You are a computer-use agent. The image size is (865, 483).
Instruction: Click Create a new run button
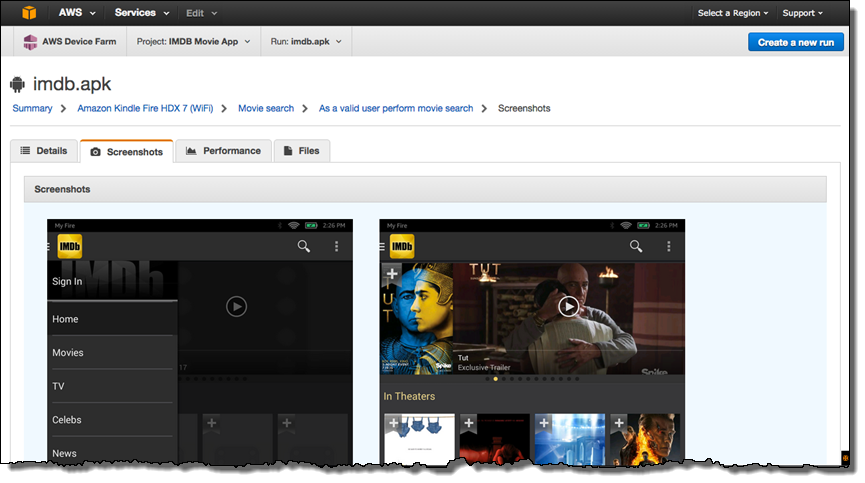click(x=794, y=42)
